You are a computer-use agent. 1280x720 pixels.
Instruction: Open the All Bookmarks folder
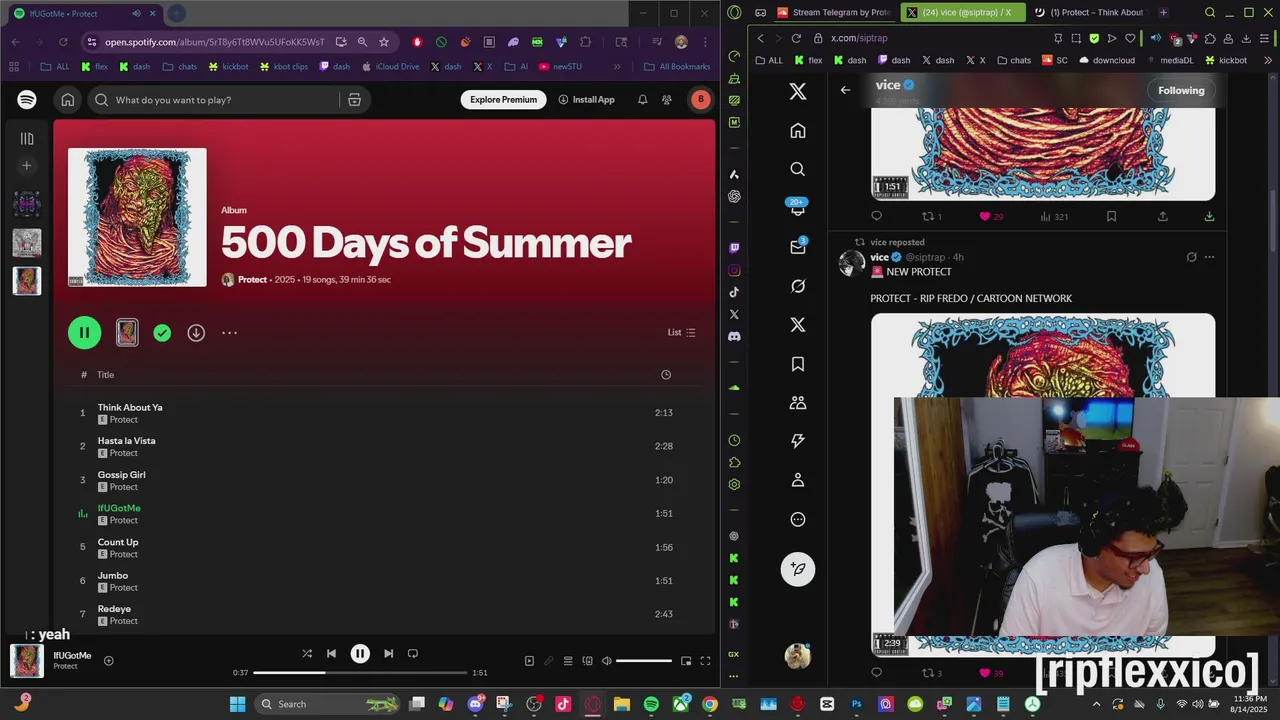(678, 67)
